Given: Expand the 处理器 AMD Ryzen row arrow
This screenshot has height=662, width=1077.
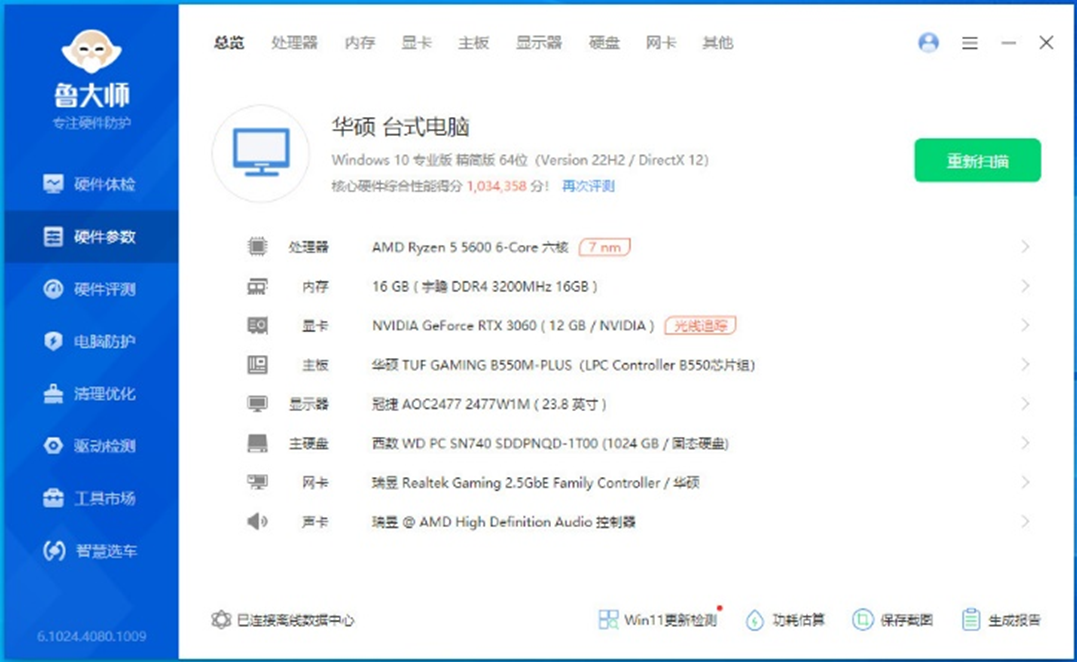Looking at the screenshot, I should point(1025,247).
